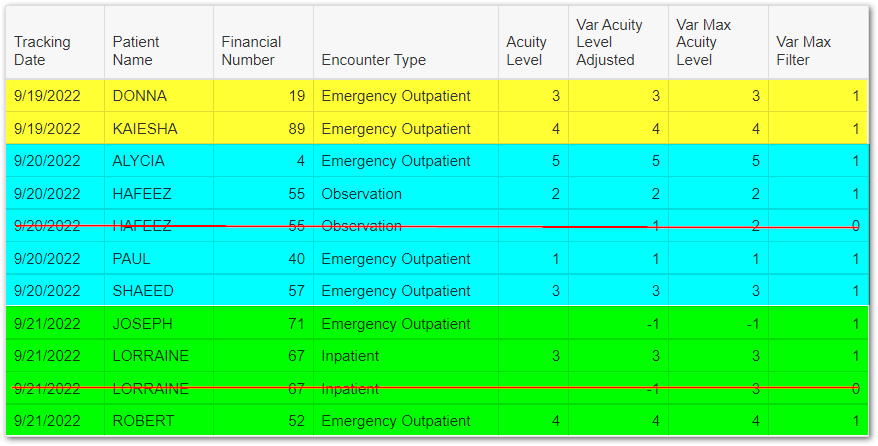Select ROBERT patient name cell
This screenshot has height=446, width=878.
[x=158, y=420]
